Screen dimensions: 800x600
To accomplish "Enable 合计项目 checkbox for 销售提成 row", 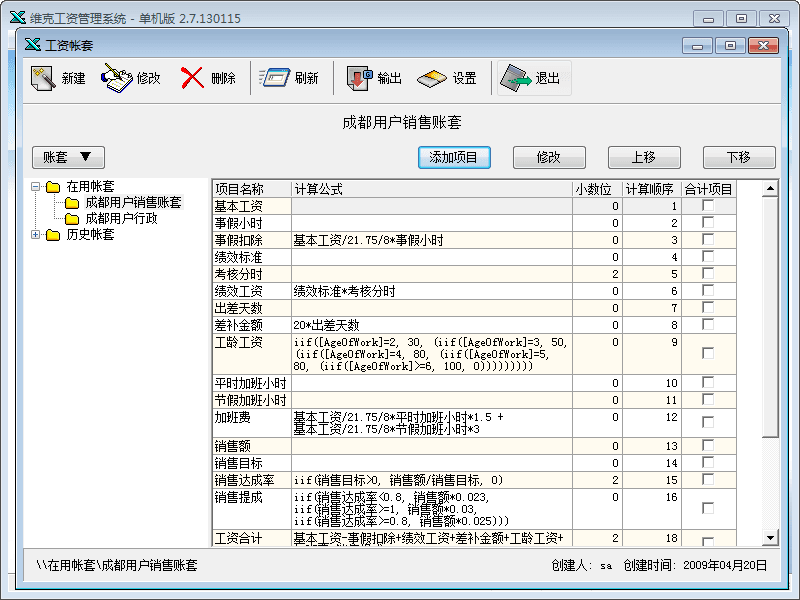I will coord(708,508).
